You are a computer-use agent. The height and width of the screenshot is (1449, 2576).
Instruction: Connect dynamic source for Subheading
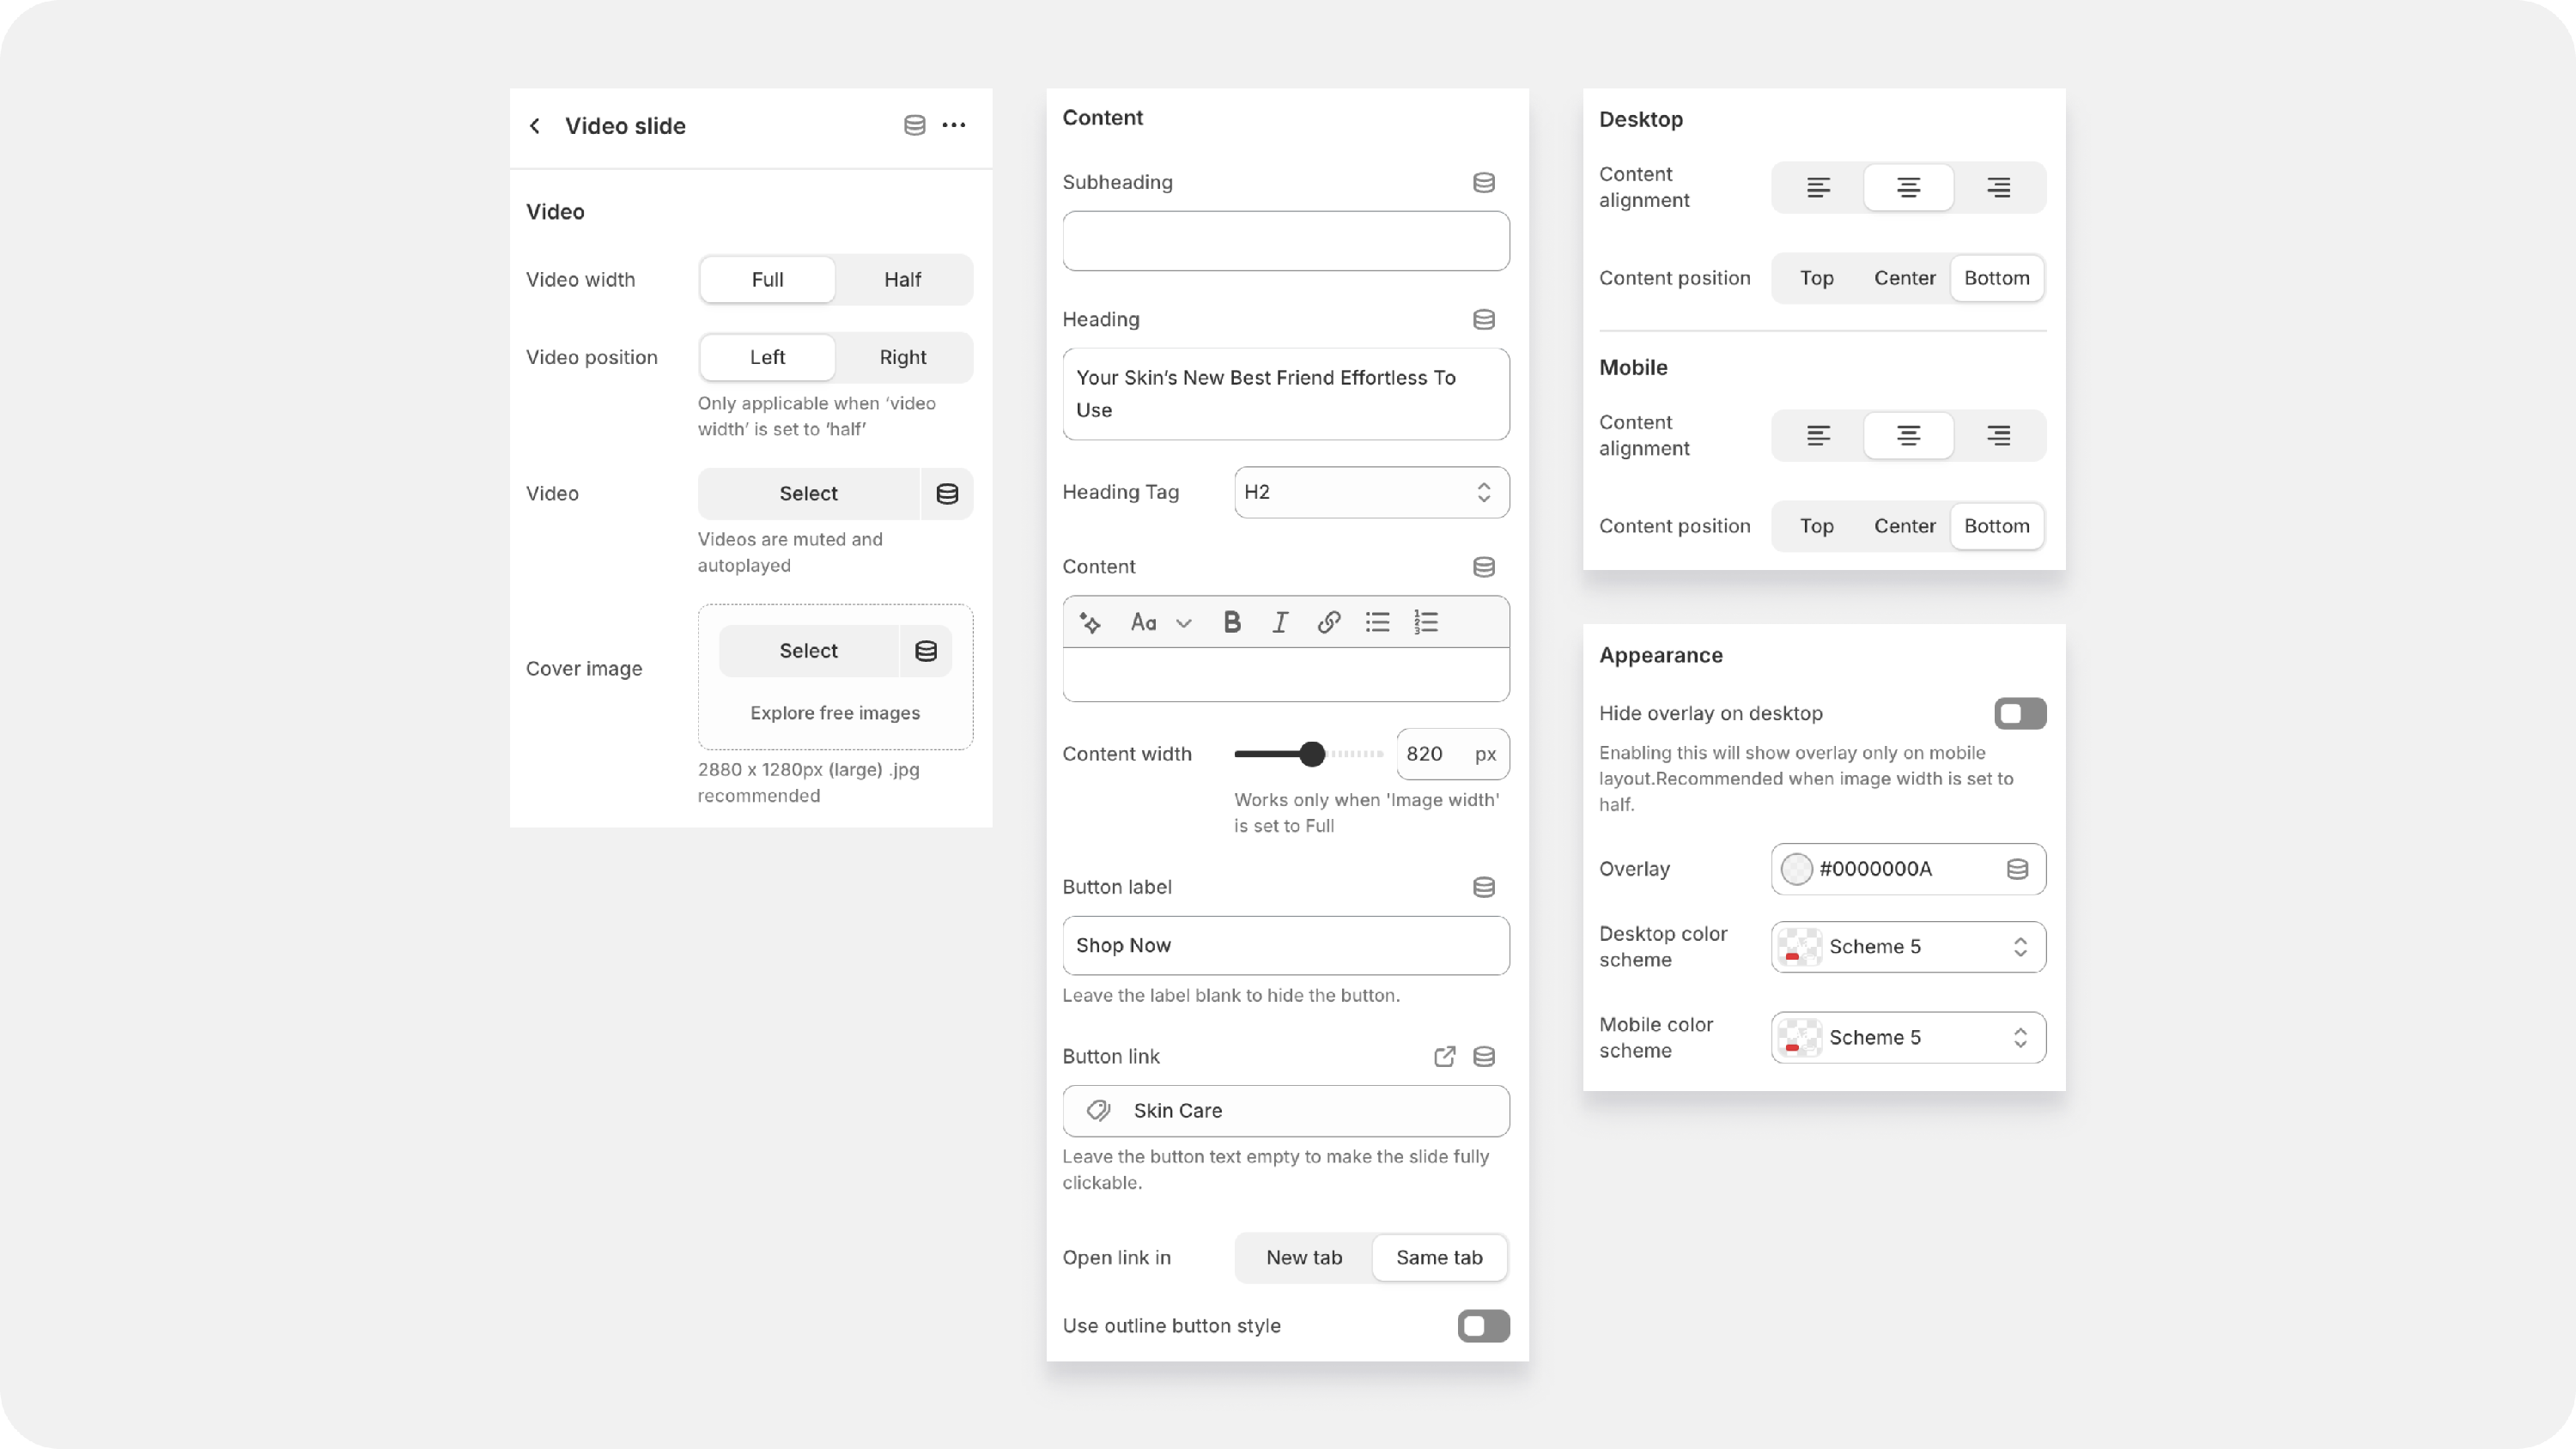coord(1484,182)
